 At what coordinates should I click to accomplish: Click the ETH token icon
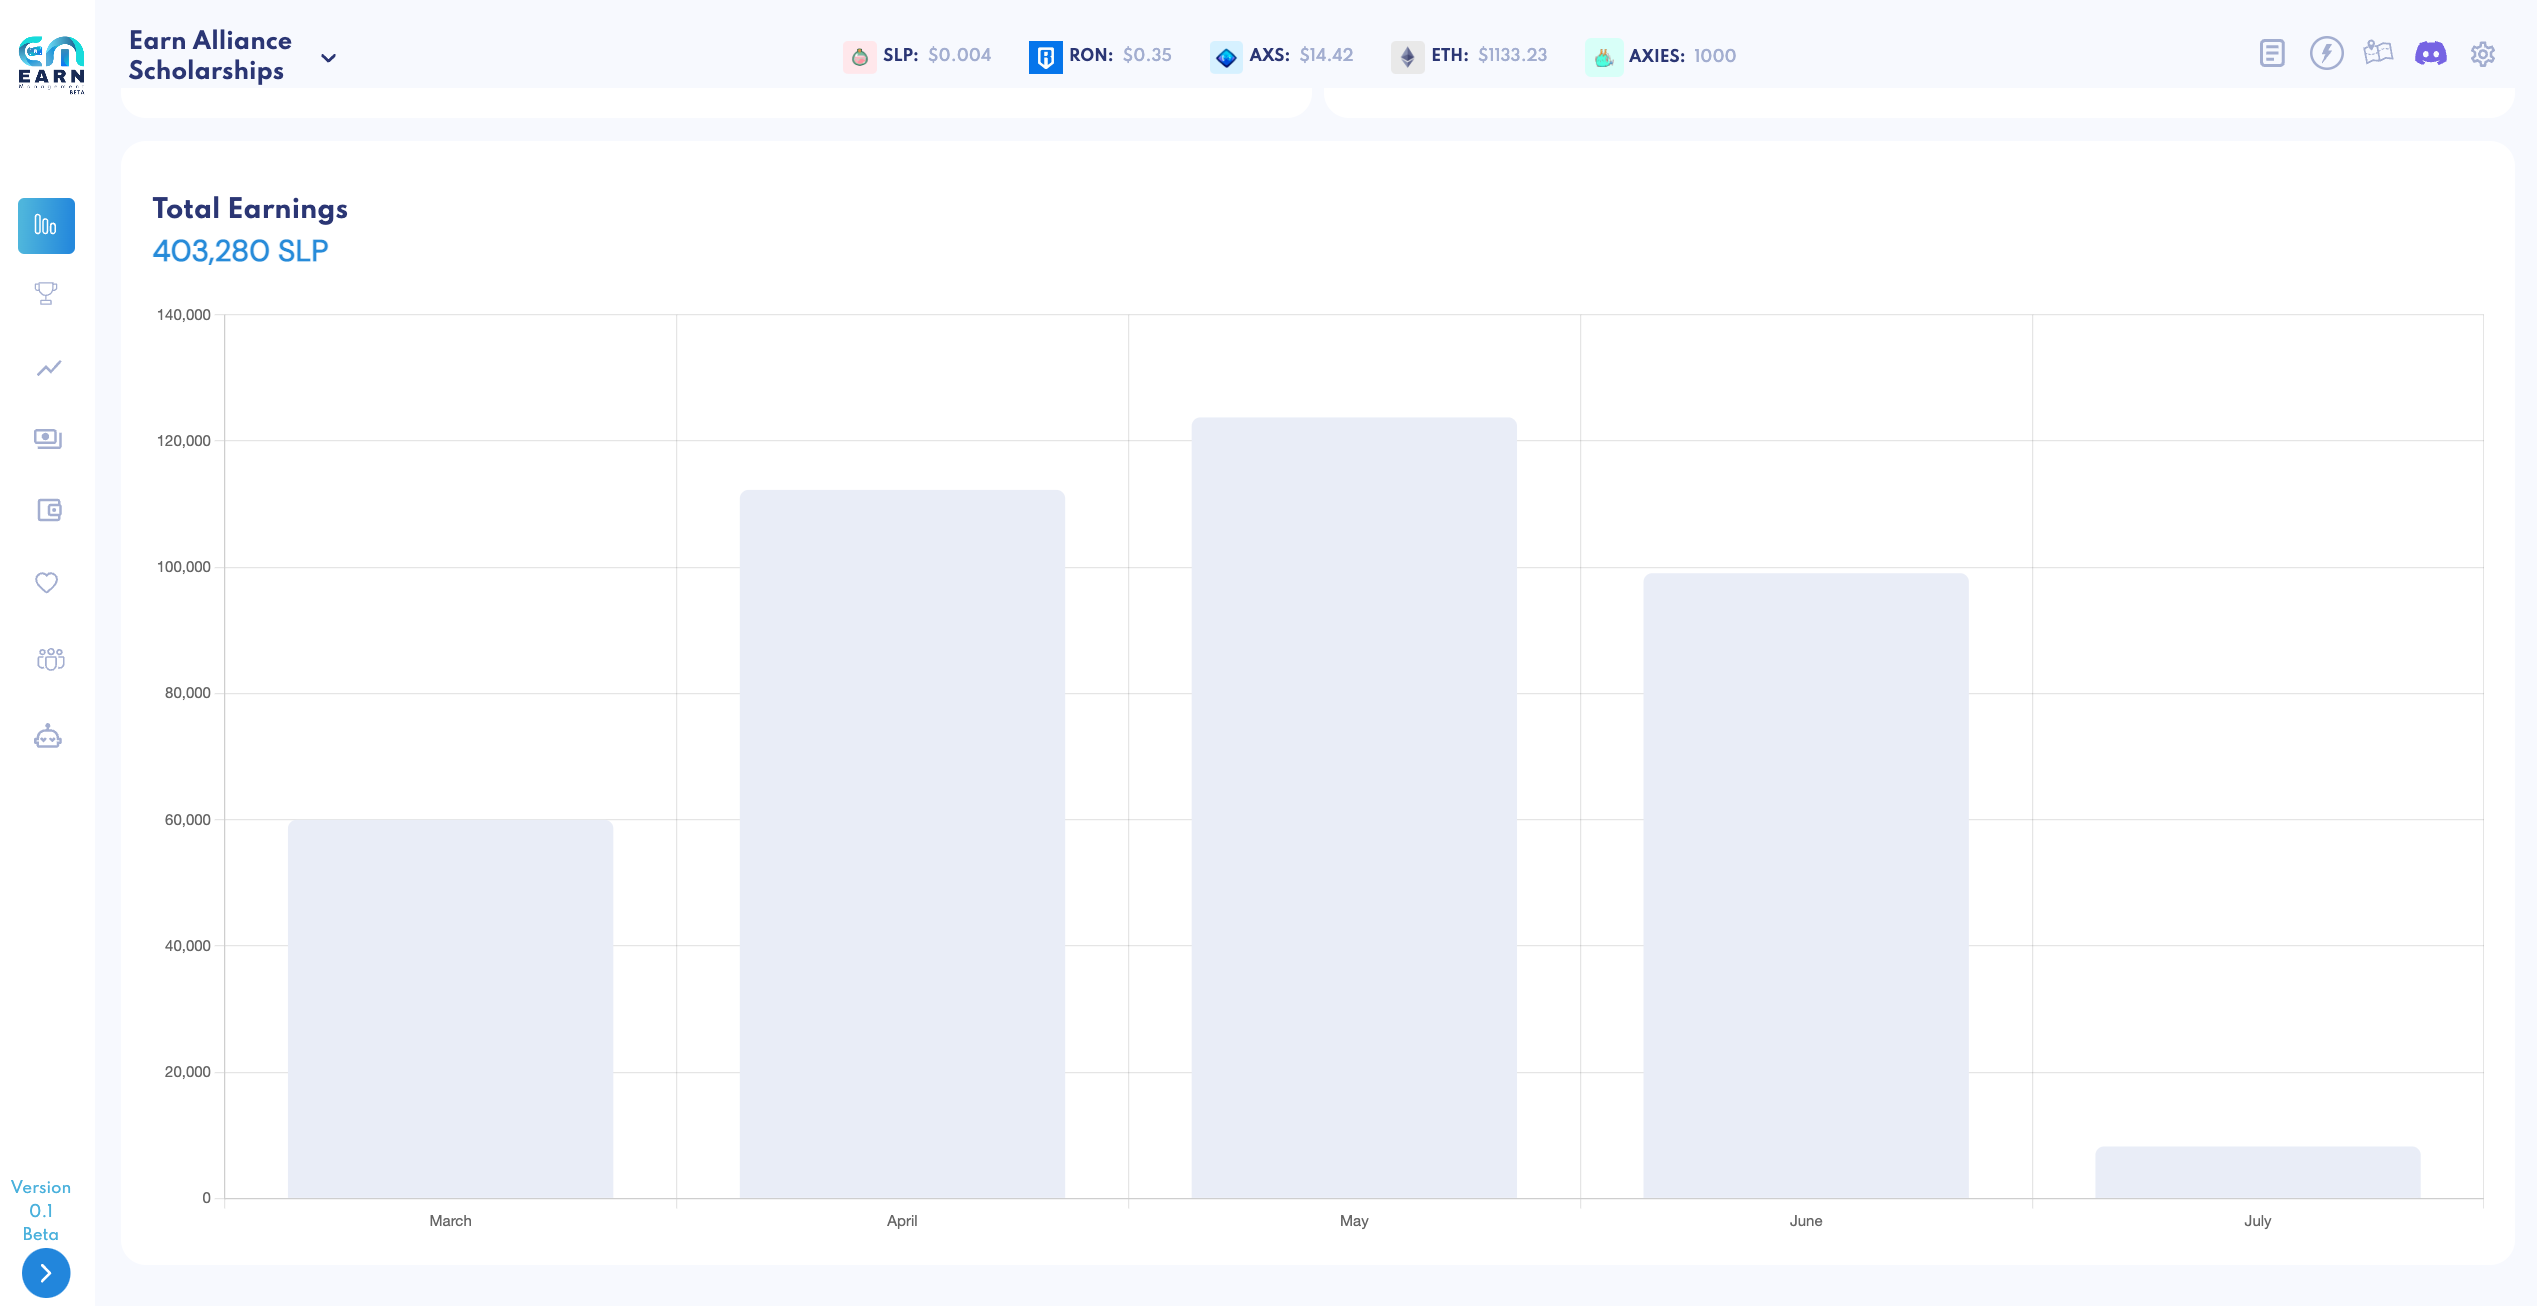coord(1407,57)
